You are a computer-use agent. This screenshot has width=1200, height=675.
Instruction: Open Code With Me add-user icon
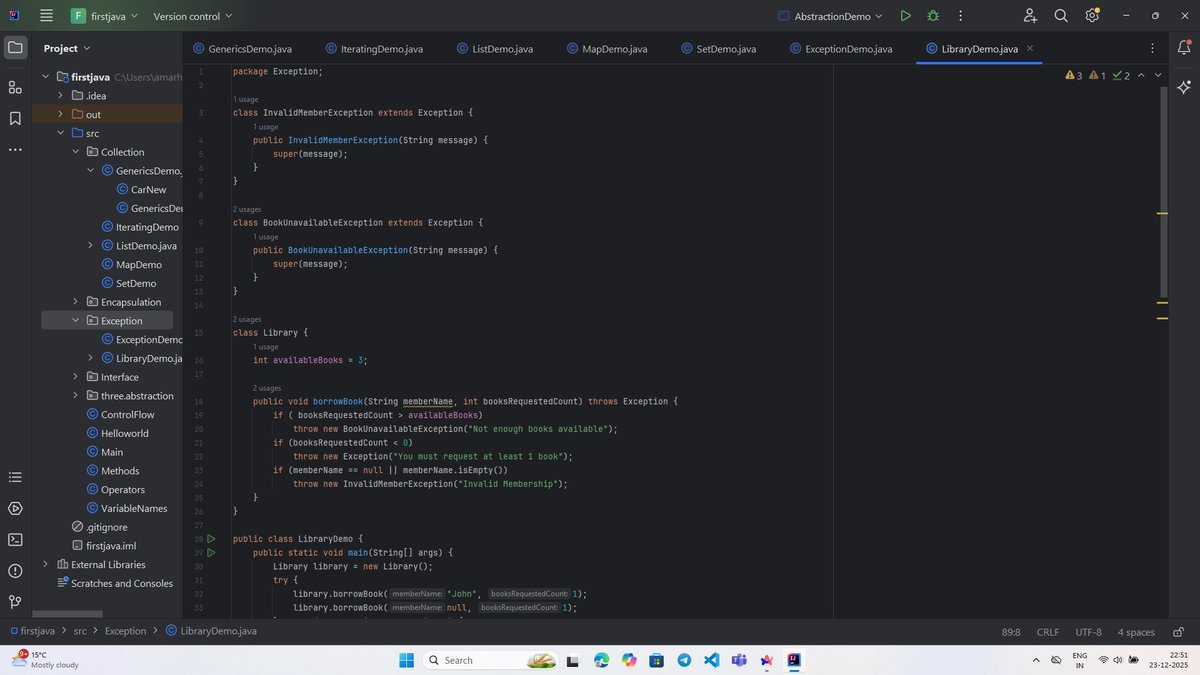coord(1031,16)
